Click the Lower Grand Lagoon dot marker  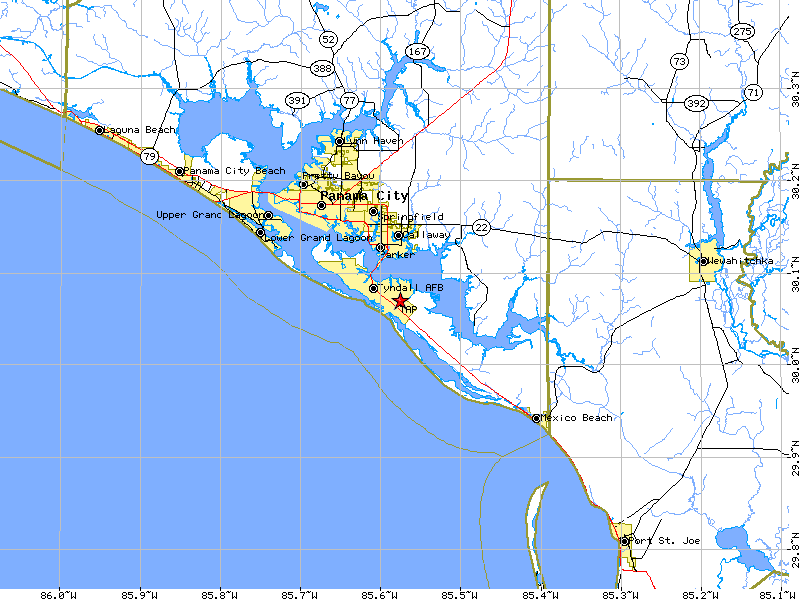[x=260, y=233]
